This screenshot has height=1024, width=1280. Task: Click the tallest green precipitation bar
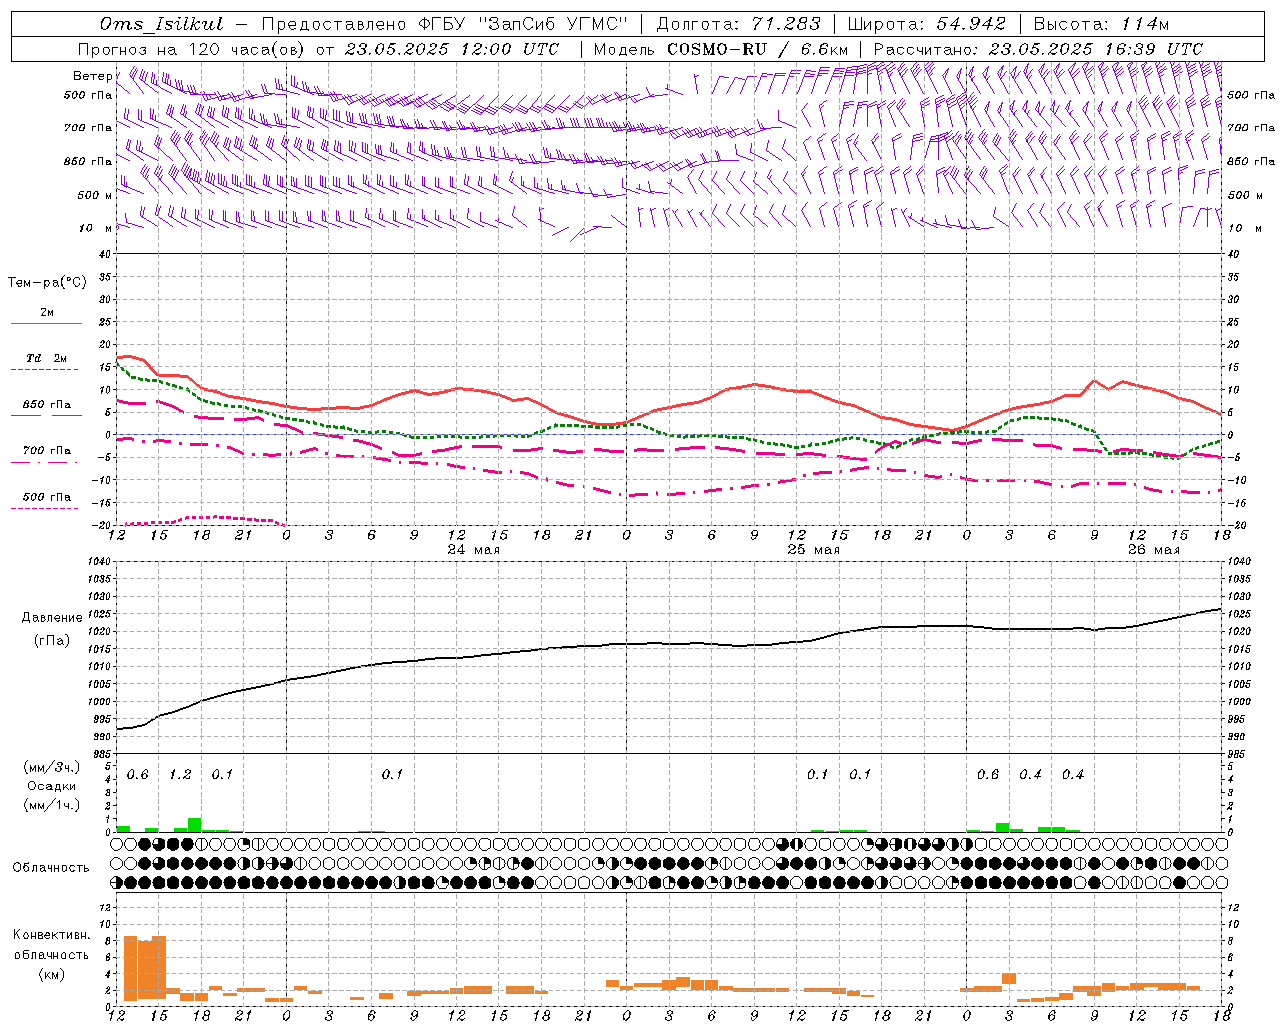tap(194, 825)
